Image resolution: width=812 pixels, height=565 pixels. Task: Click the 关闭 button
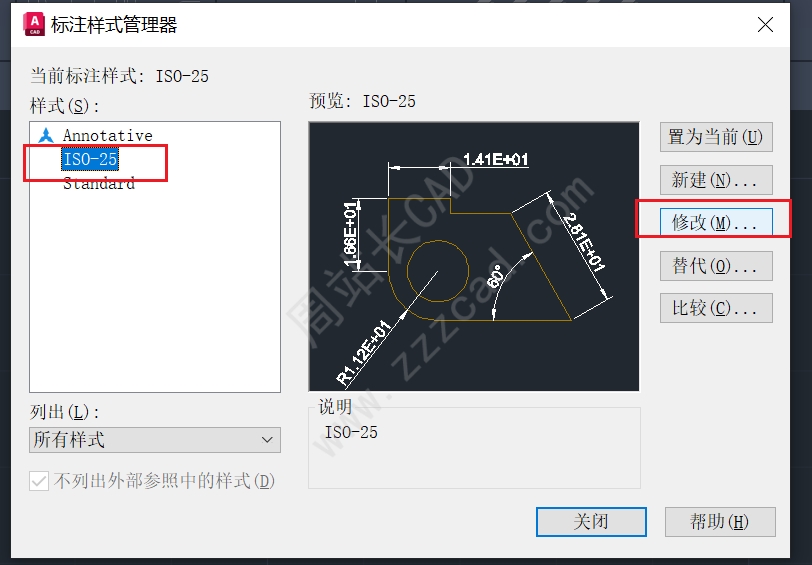click(x=591, y=521)
